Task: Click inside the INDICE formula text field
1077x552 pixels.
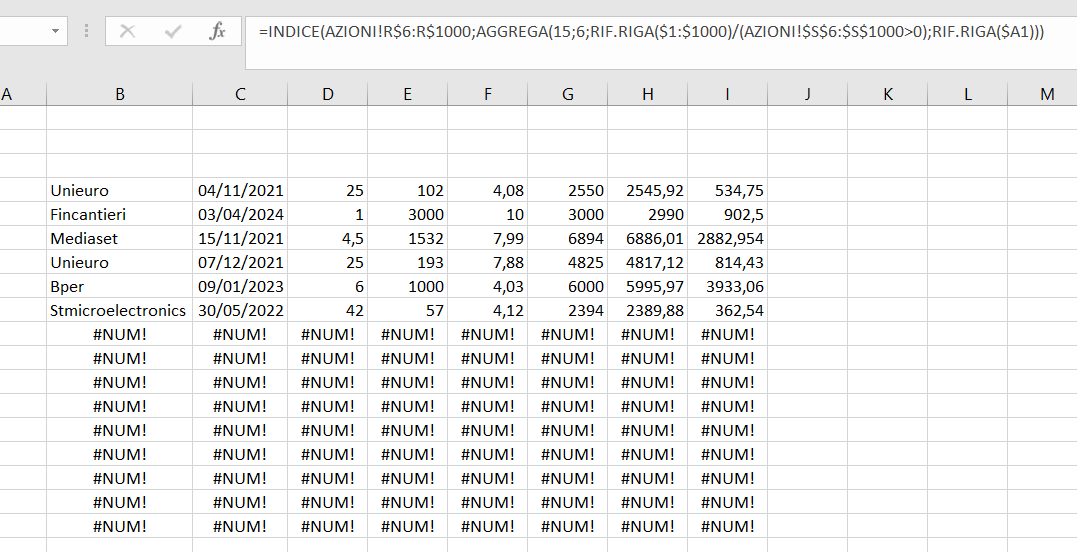Action: [650, 32]
